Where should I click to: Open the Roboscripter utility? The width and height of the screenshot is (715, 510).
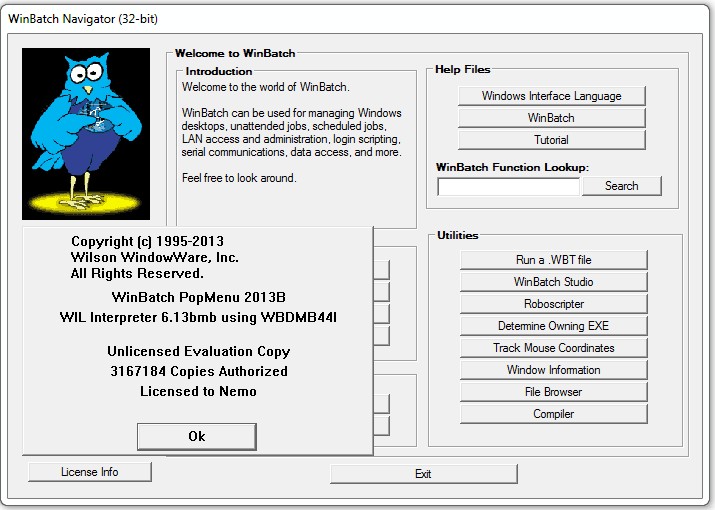(x=554, y=304)
